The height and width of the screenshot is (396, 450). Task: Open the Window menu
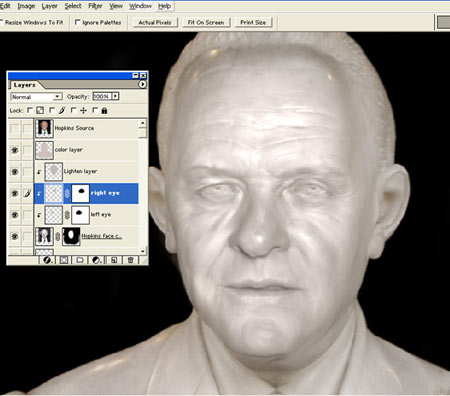point(140,6)
